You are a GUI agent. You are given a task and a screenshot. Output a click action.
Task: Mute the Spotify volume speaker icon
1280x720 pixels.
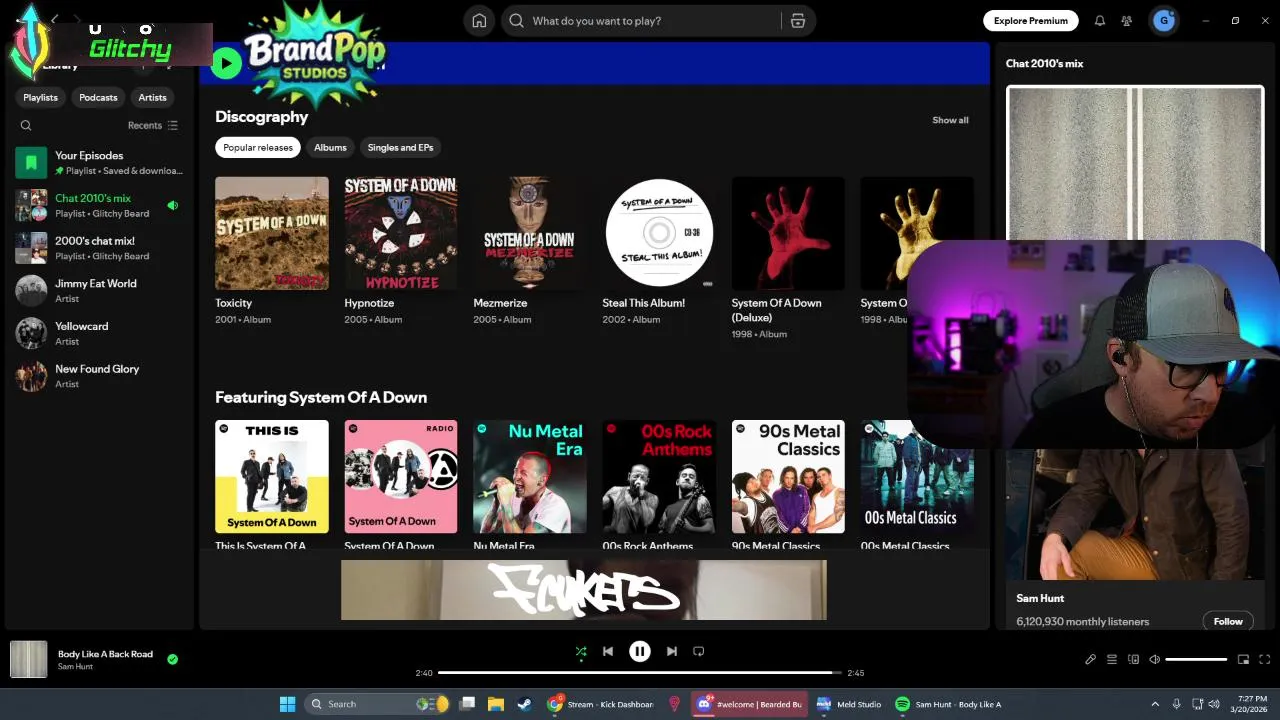[x=1154, y=659]
